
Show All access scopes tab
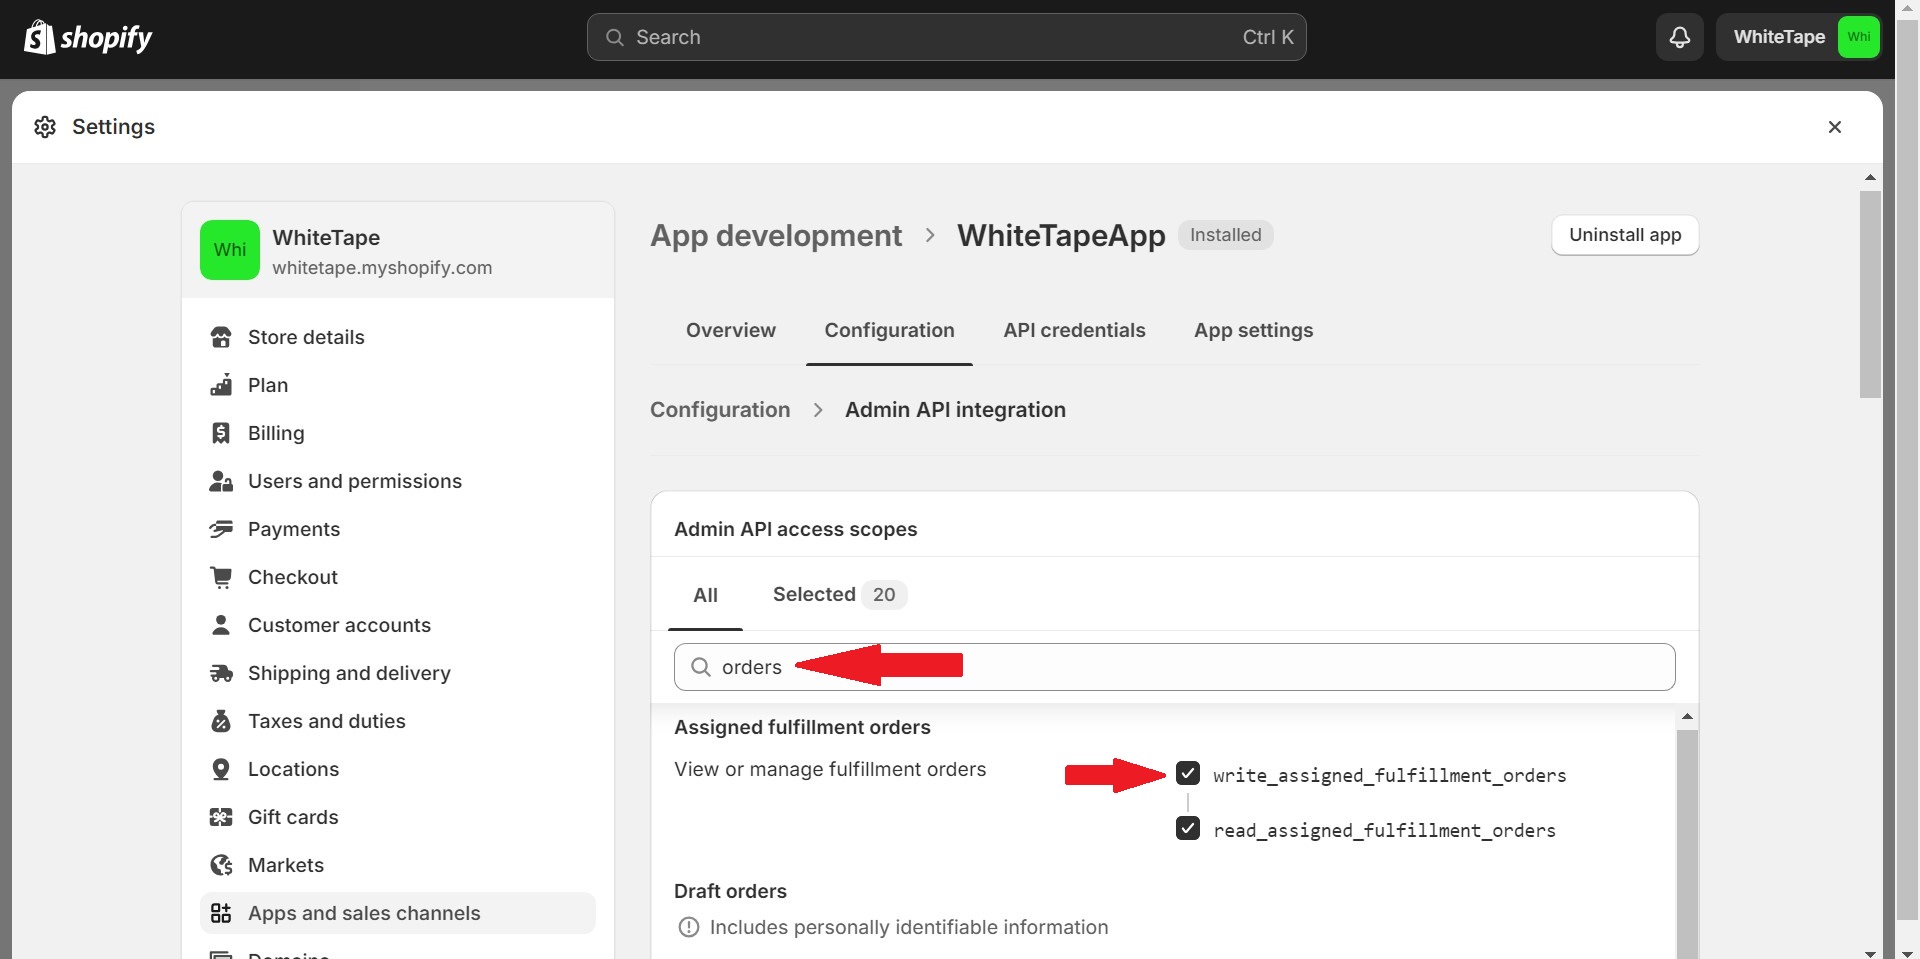705,595
